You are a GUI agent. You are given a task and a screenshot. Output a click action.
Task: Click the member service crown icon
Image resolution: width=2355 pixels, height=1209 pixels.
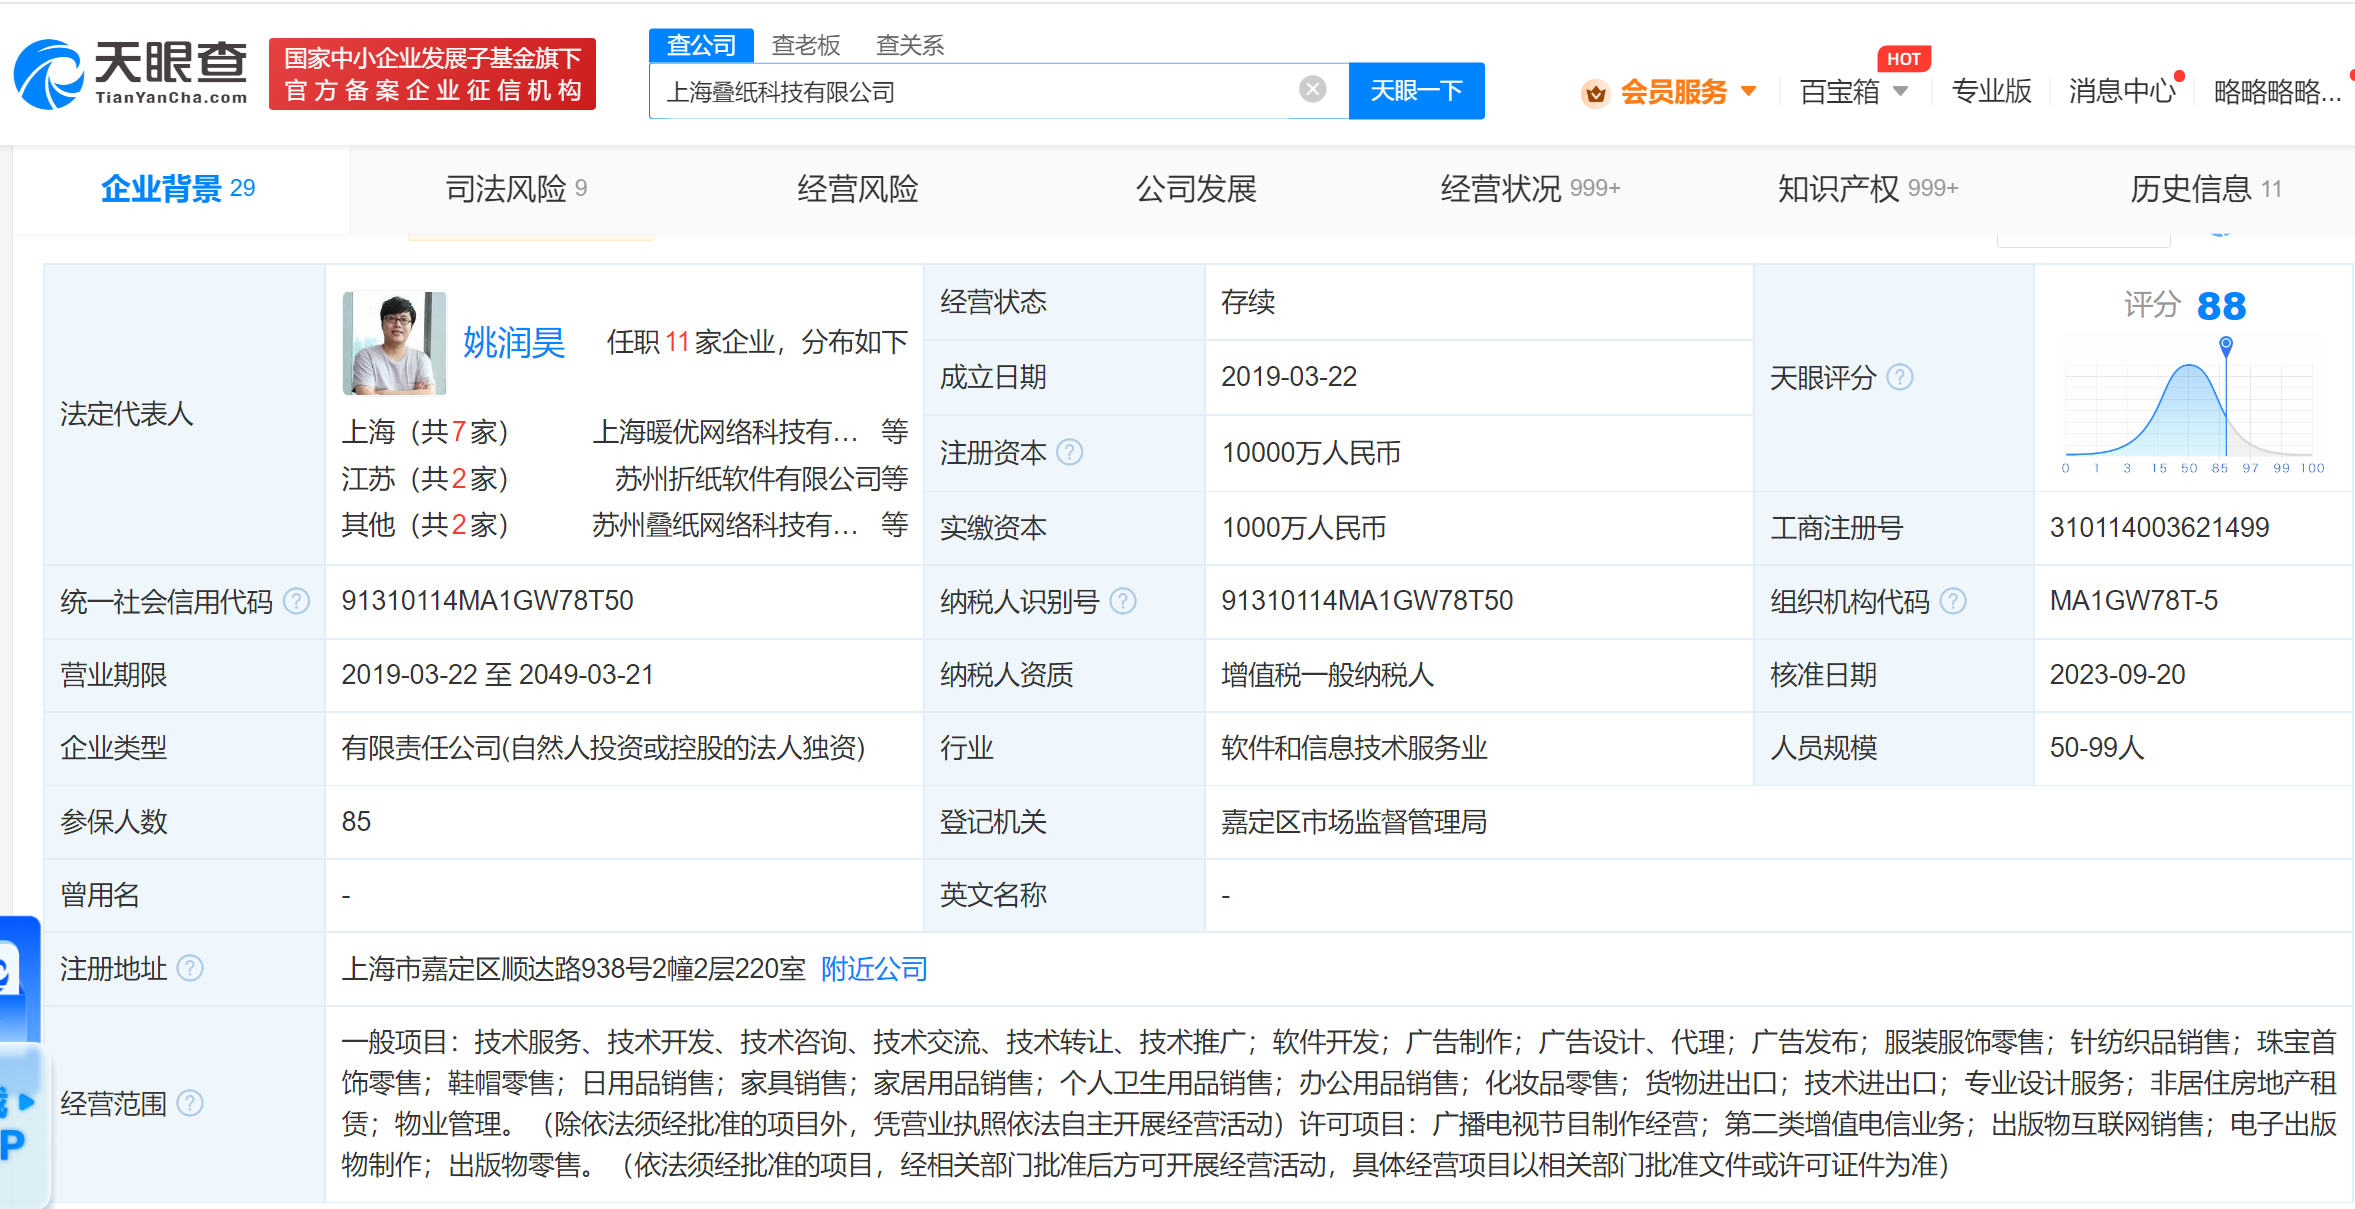pyautogui.click(x=1595, y=93)
